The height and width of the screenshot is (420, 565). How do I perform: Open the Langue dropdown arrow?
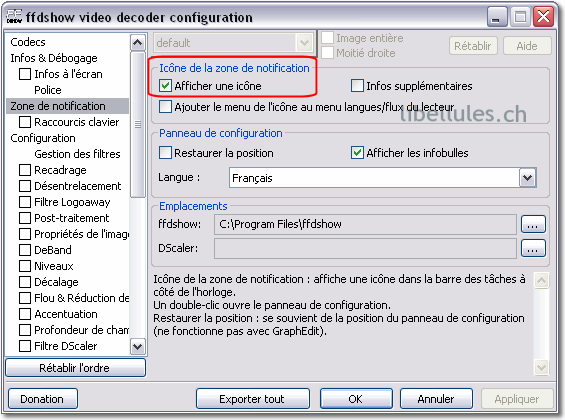[527, 178]
